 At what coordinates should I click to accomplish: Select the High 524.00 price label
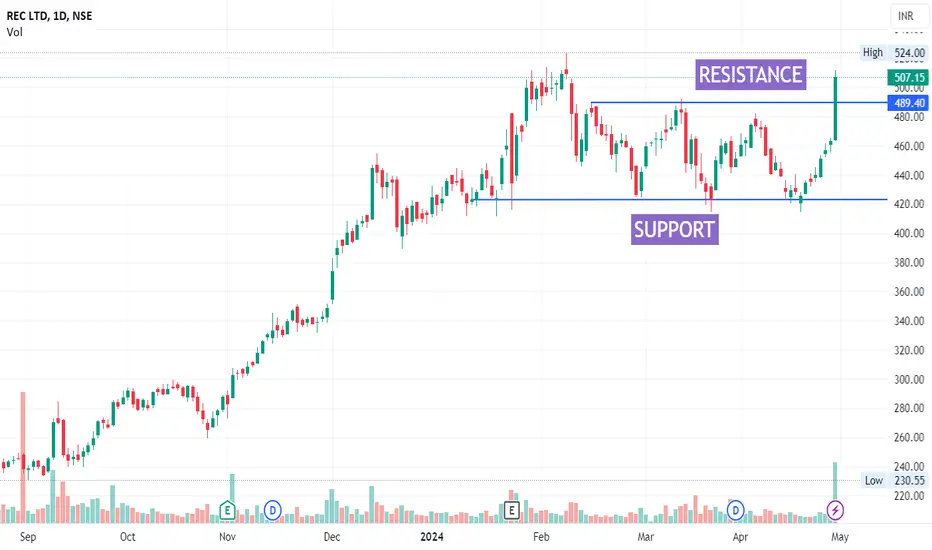[x=893, y=53]
